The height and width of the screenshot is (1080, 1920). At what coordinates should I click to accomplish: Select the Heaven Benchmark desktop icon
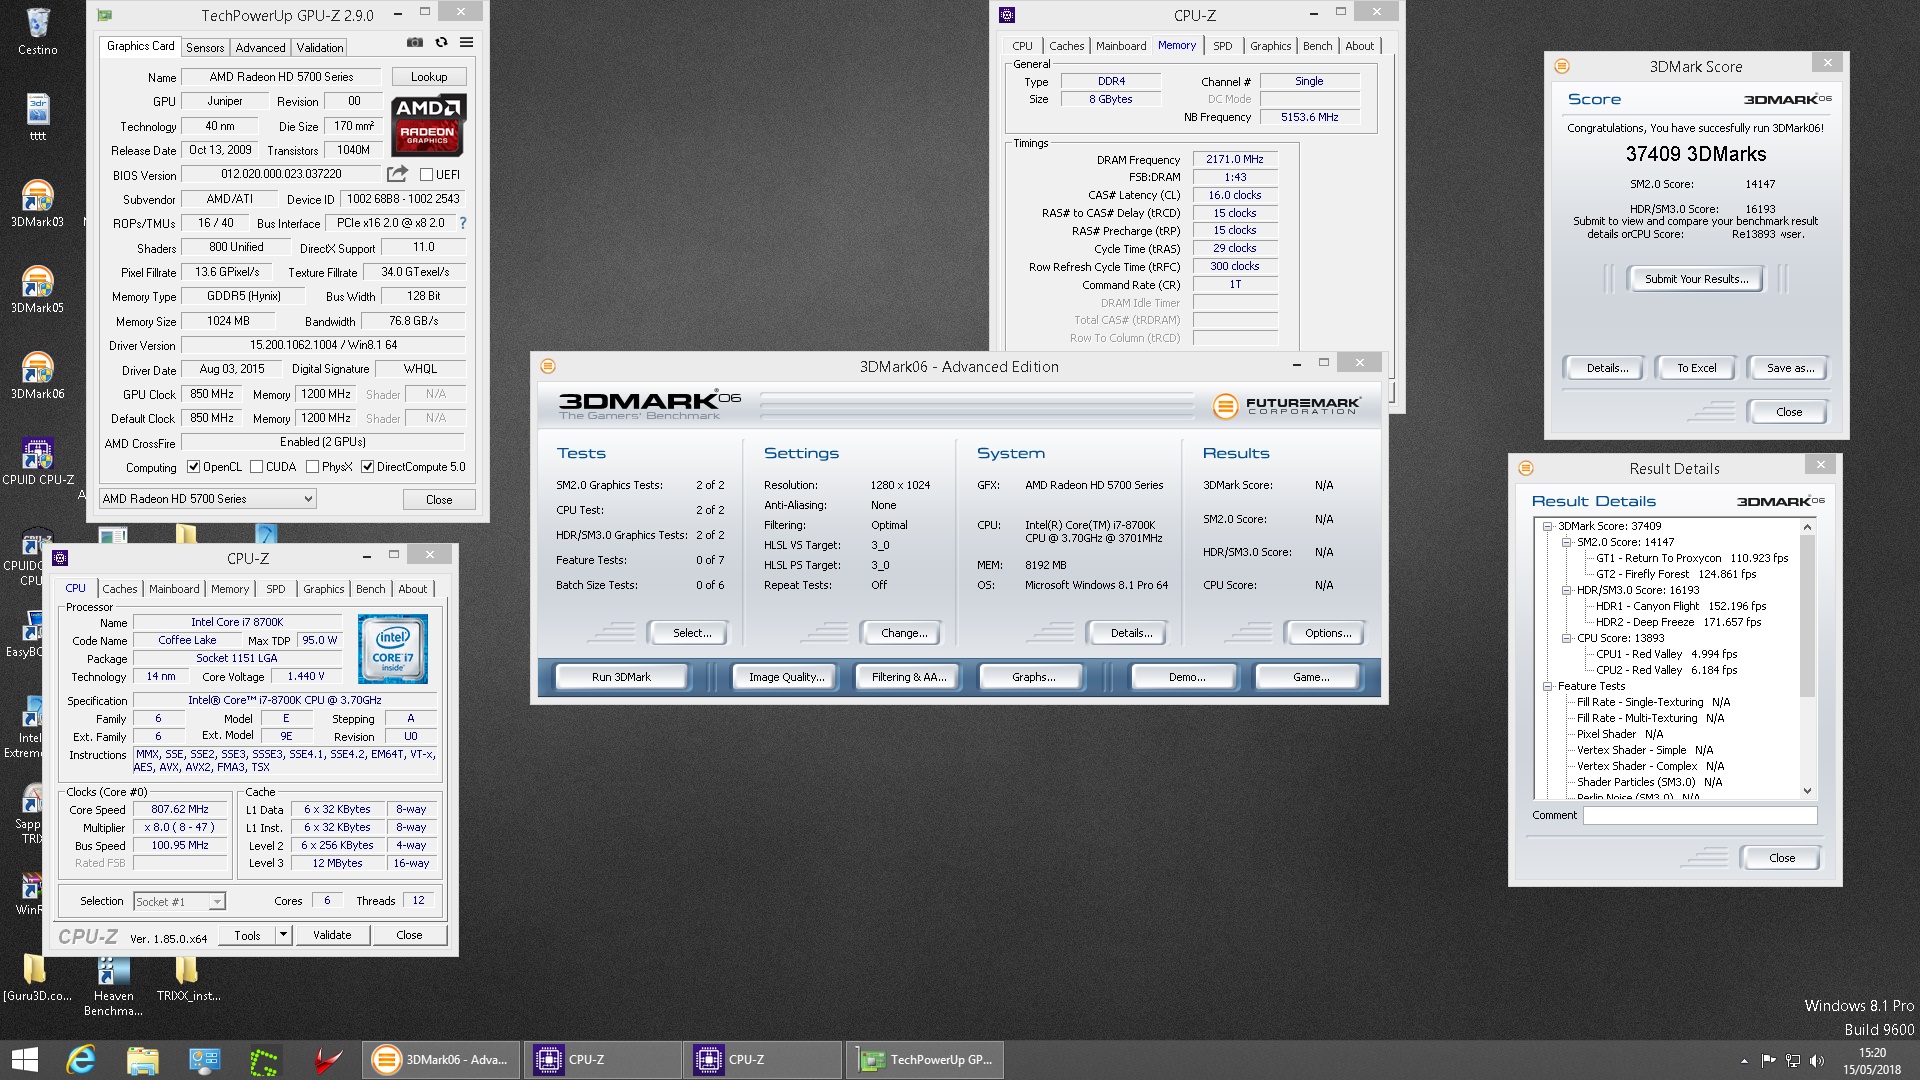click(x=113, y=986)
